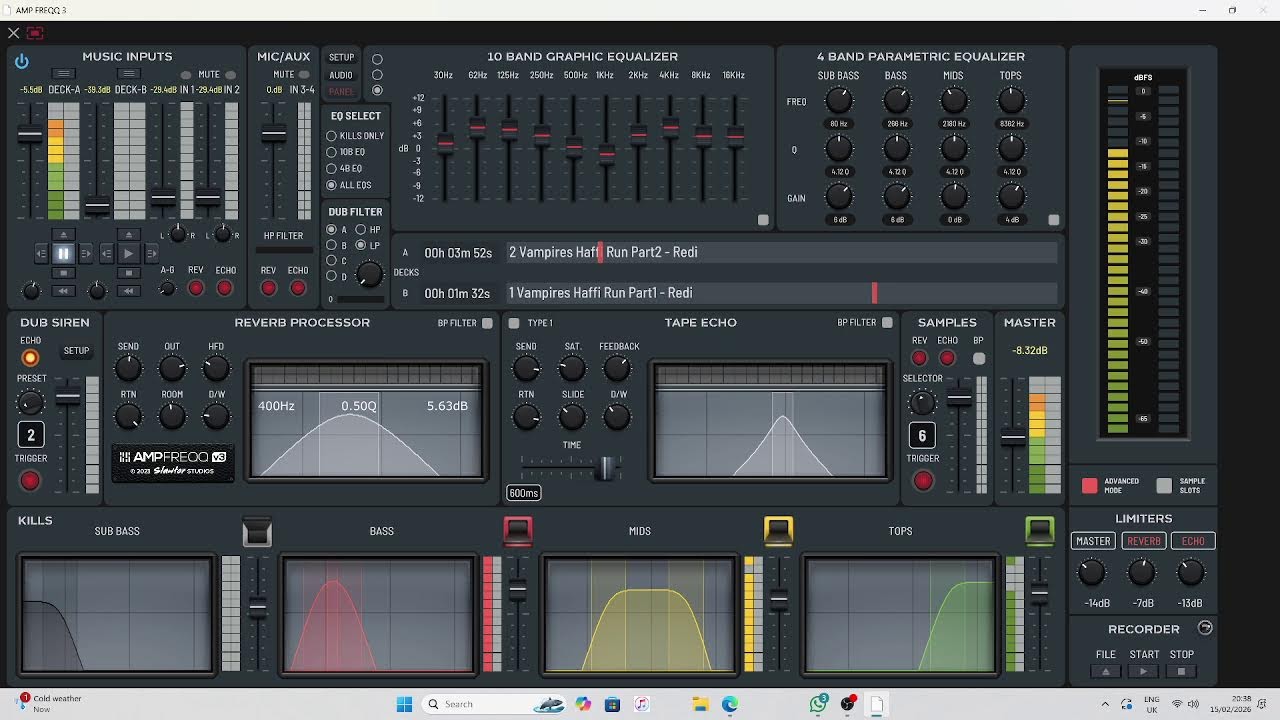Screen dimensions: 1280x720
Task: Fire the Dub Siren TRIGGER button
Action: [x=30, y=481]
